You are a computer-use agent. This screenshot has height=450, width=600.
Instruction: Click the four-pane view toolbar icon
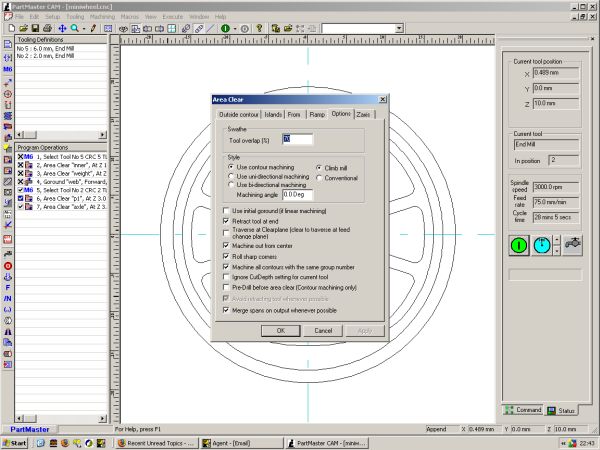[x=172, y=28]
